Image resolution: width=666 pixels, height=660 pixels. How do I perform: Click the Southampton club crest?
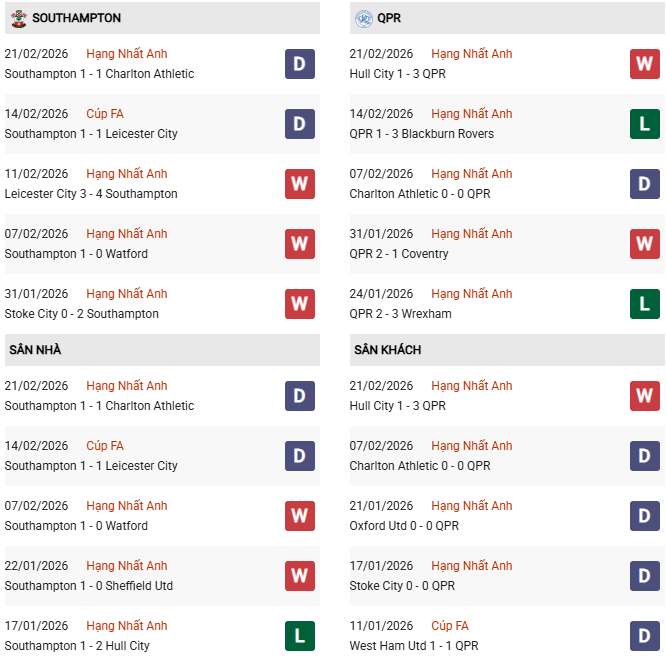[16, 18]
